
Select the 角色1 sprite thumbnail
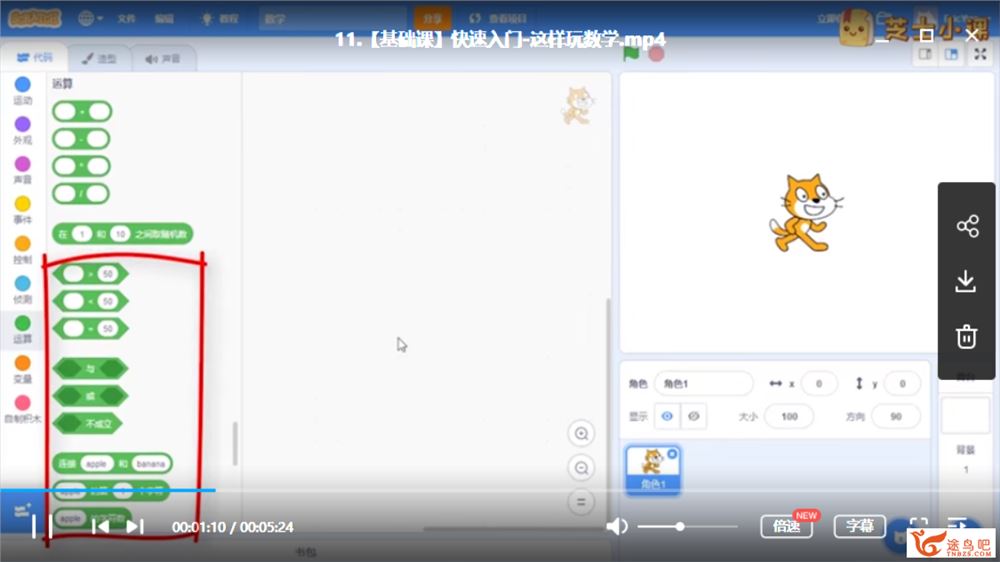click(652, 470)
